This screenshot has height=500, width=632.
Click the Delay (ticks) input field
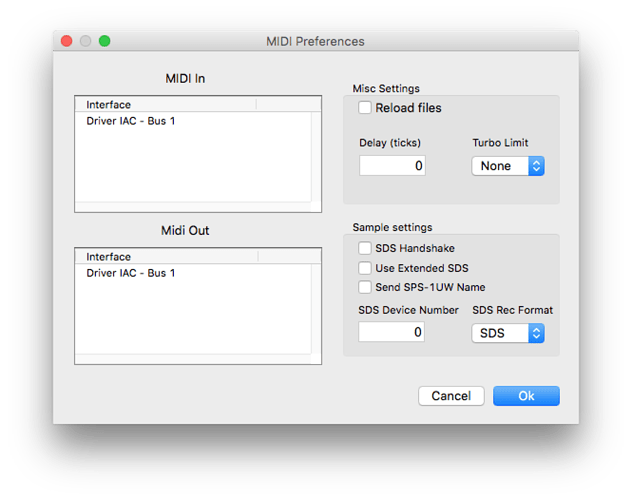[392, 166]
